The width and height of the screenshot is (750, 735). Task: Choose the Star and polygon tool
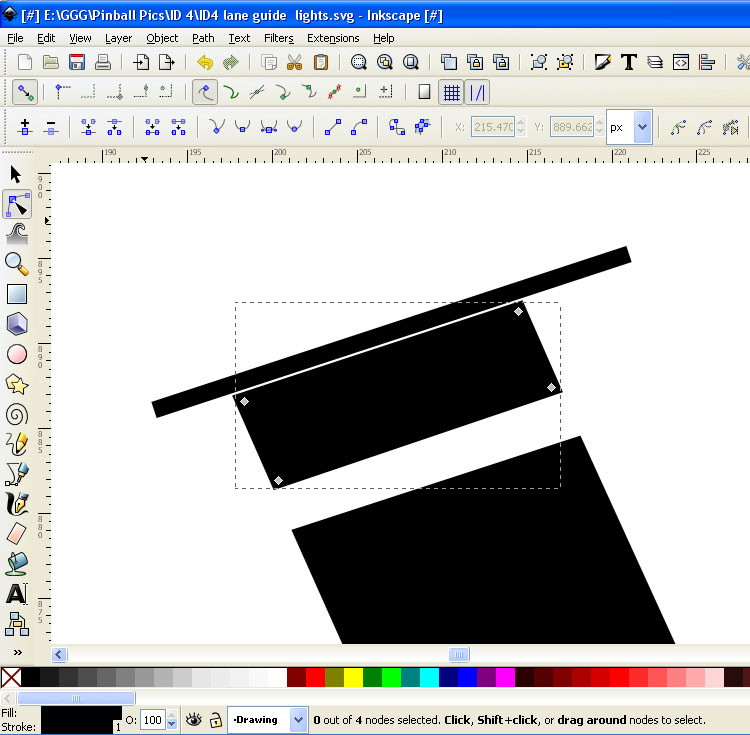pyautogui.click(x=16, y=384)
